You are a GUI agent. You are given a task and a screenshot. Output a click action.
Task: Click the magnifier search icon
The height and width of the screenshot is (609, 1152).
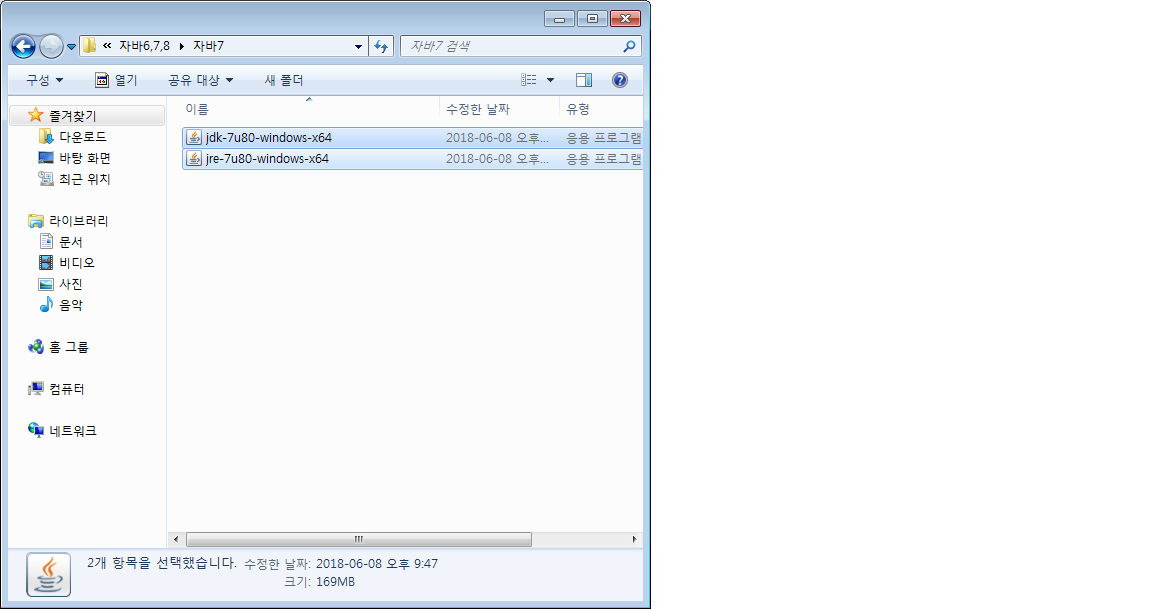click(629, 46)
